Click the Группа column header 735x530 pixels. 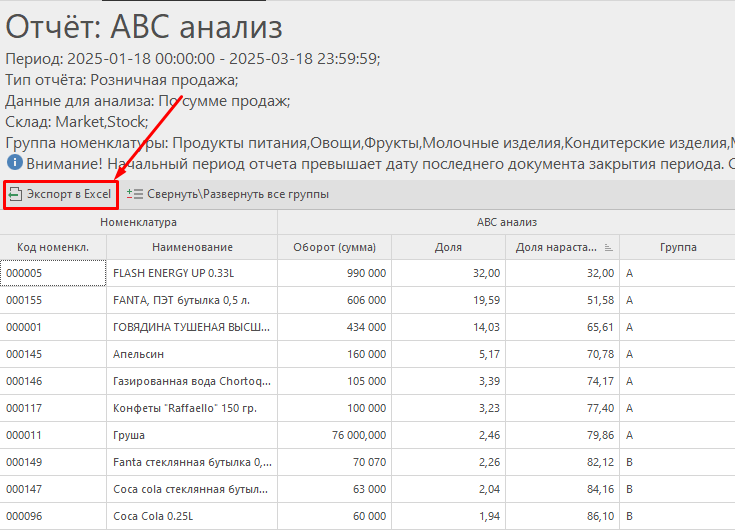coord(678,247)
